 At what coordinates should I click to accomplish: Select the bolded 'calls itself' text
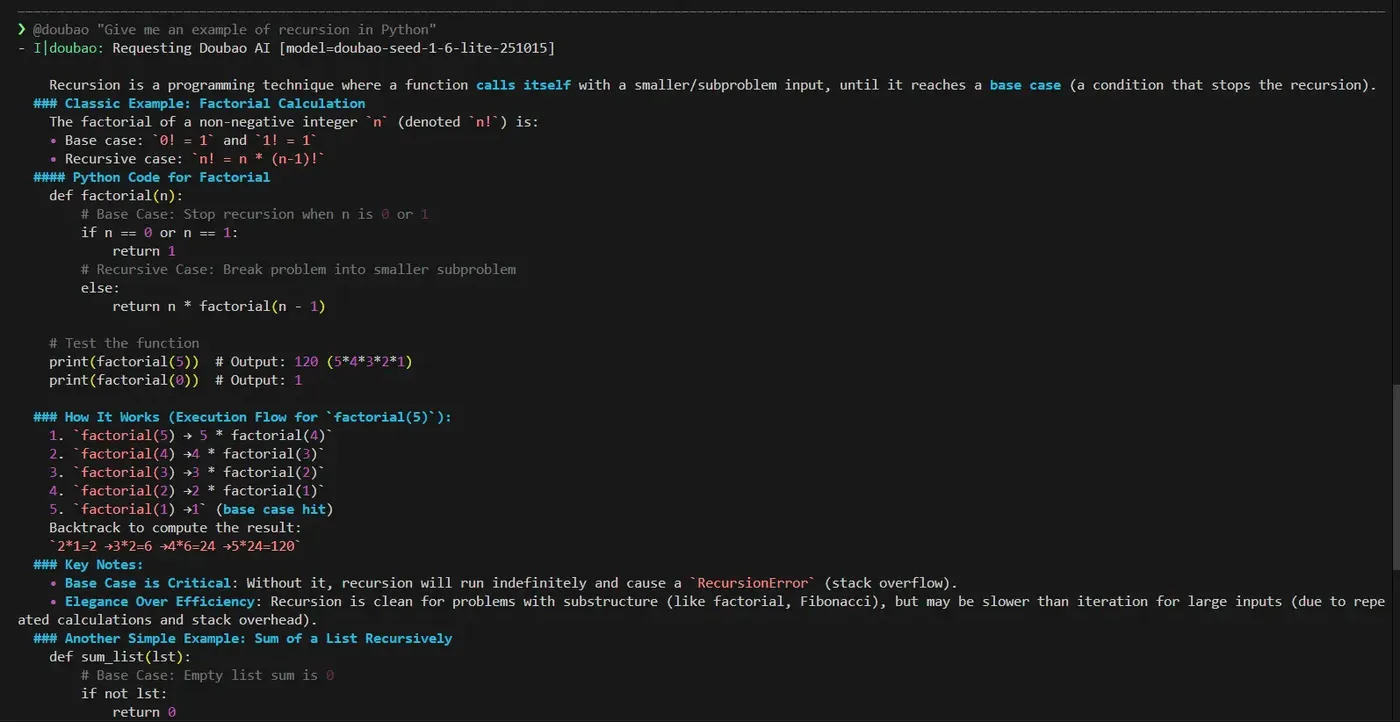click(x=523, y=84)
